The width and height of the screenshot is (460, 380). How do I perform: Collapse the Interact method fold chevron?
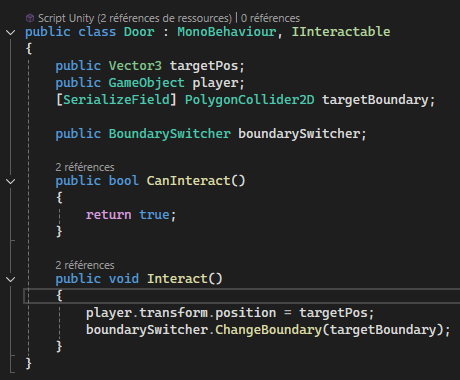coord(11,279)
